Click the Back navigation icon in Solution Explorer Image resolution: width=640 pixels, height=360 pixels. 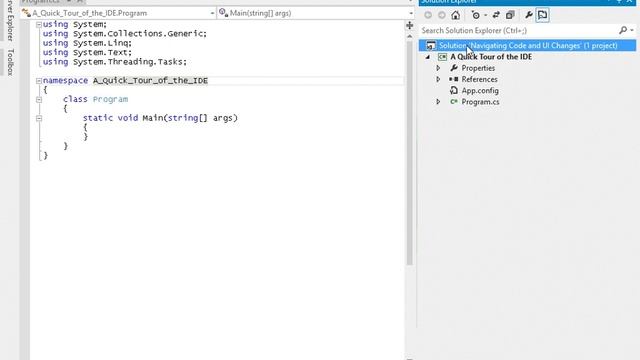428,15
